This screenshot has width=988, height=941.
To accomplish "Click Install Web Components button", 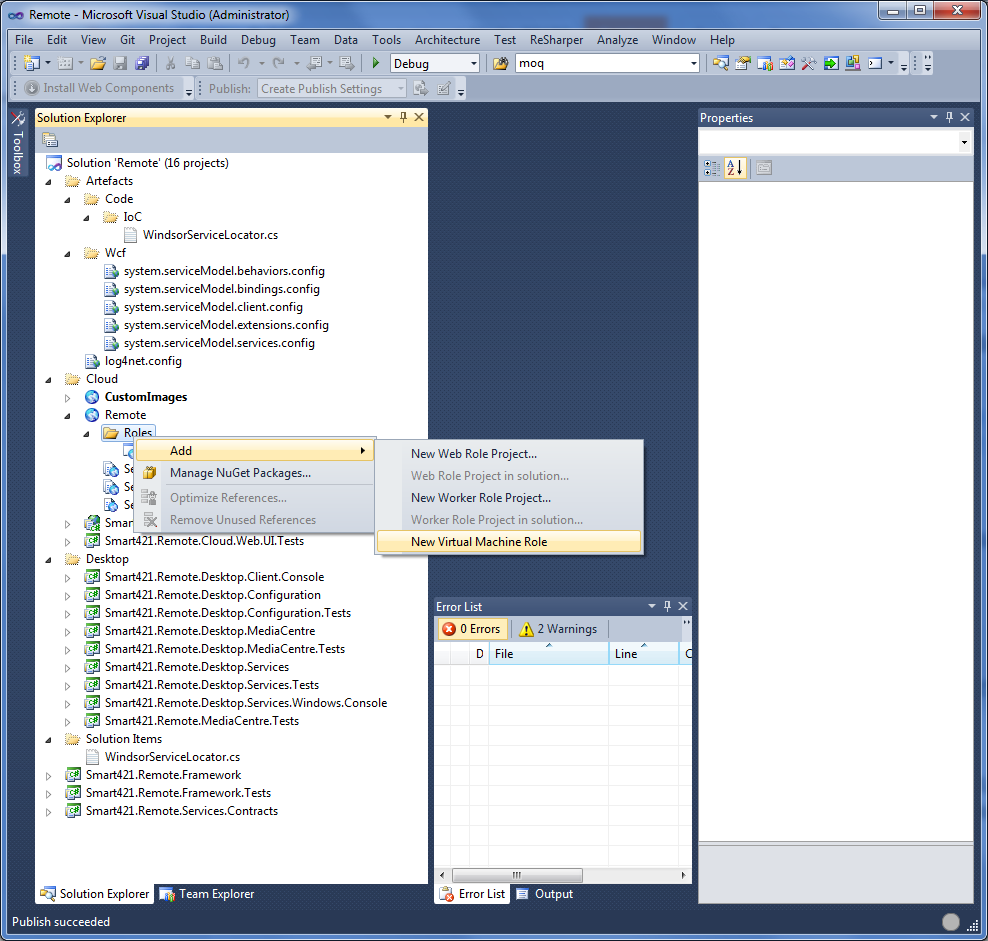I will click(99, 88).
